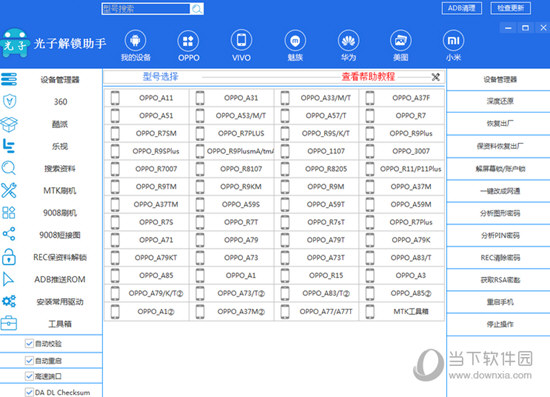This screenshot has height=397, width=550.
Task: Click the 搜索资料 magnifier icon
Action: [8, 168]
